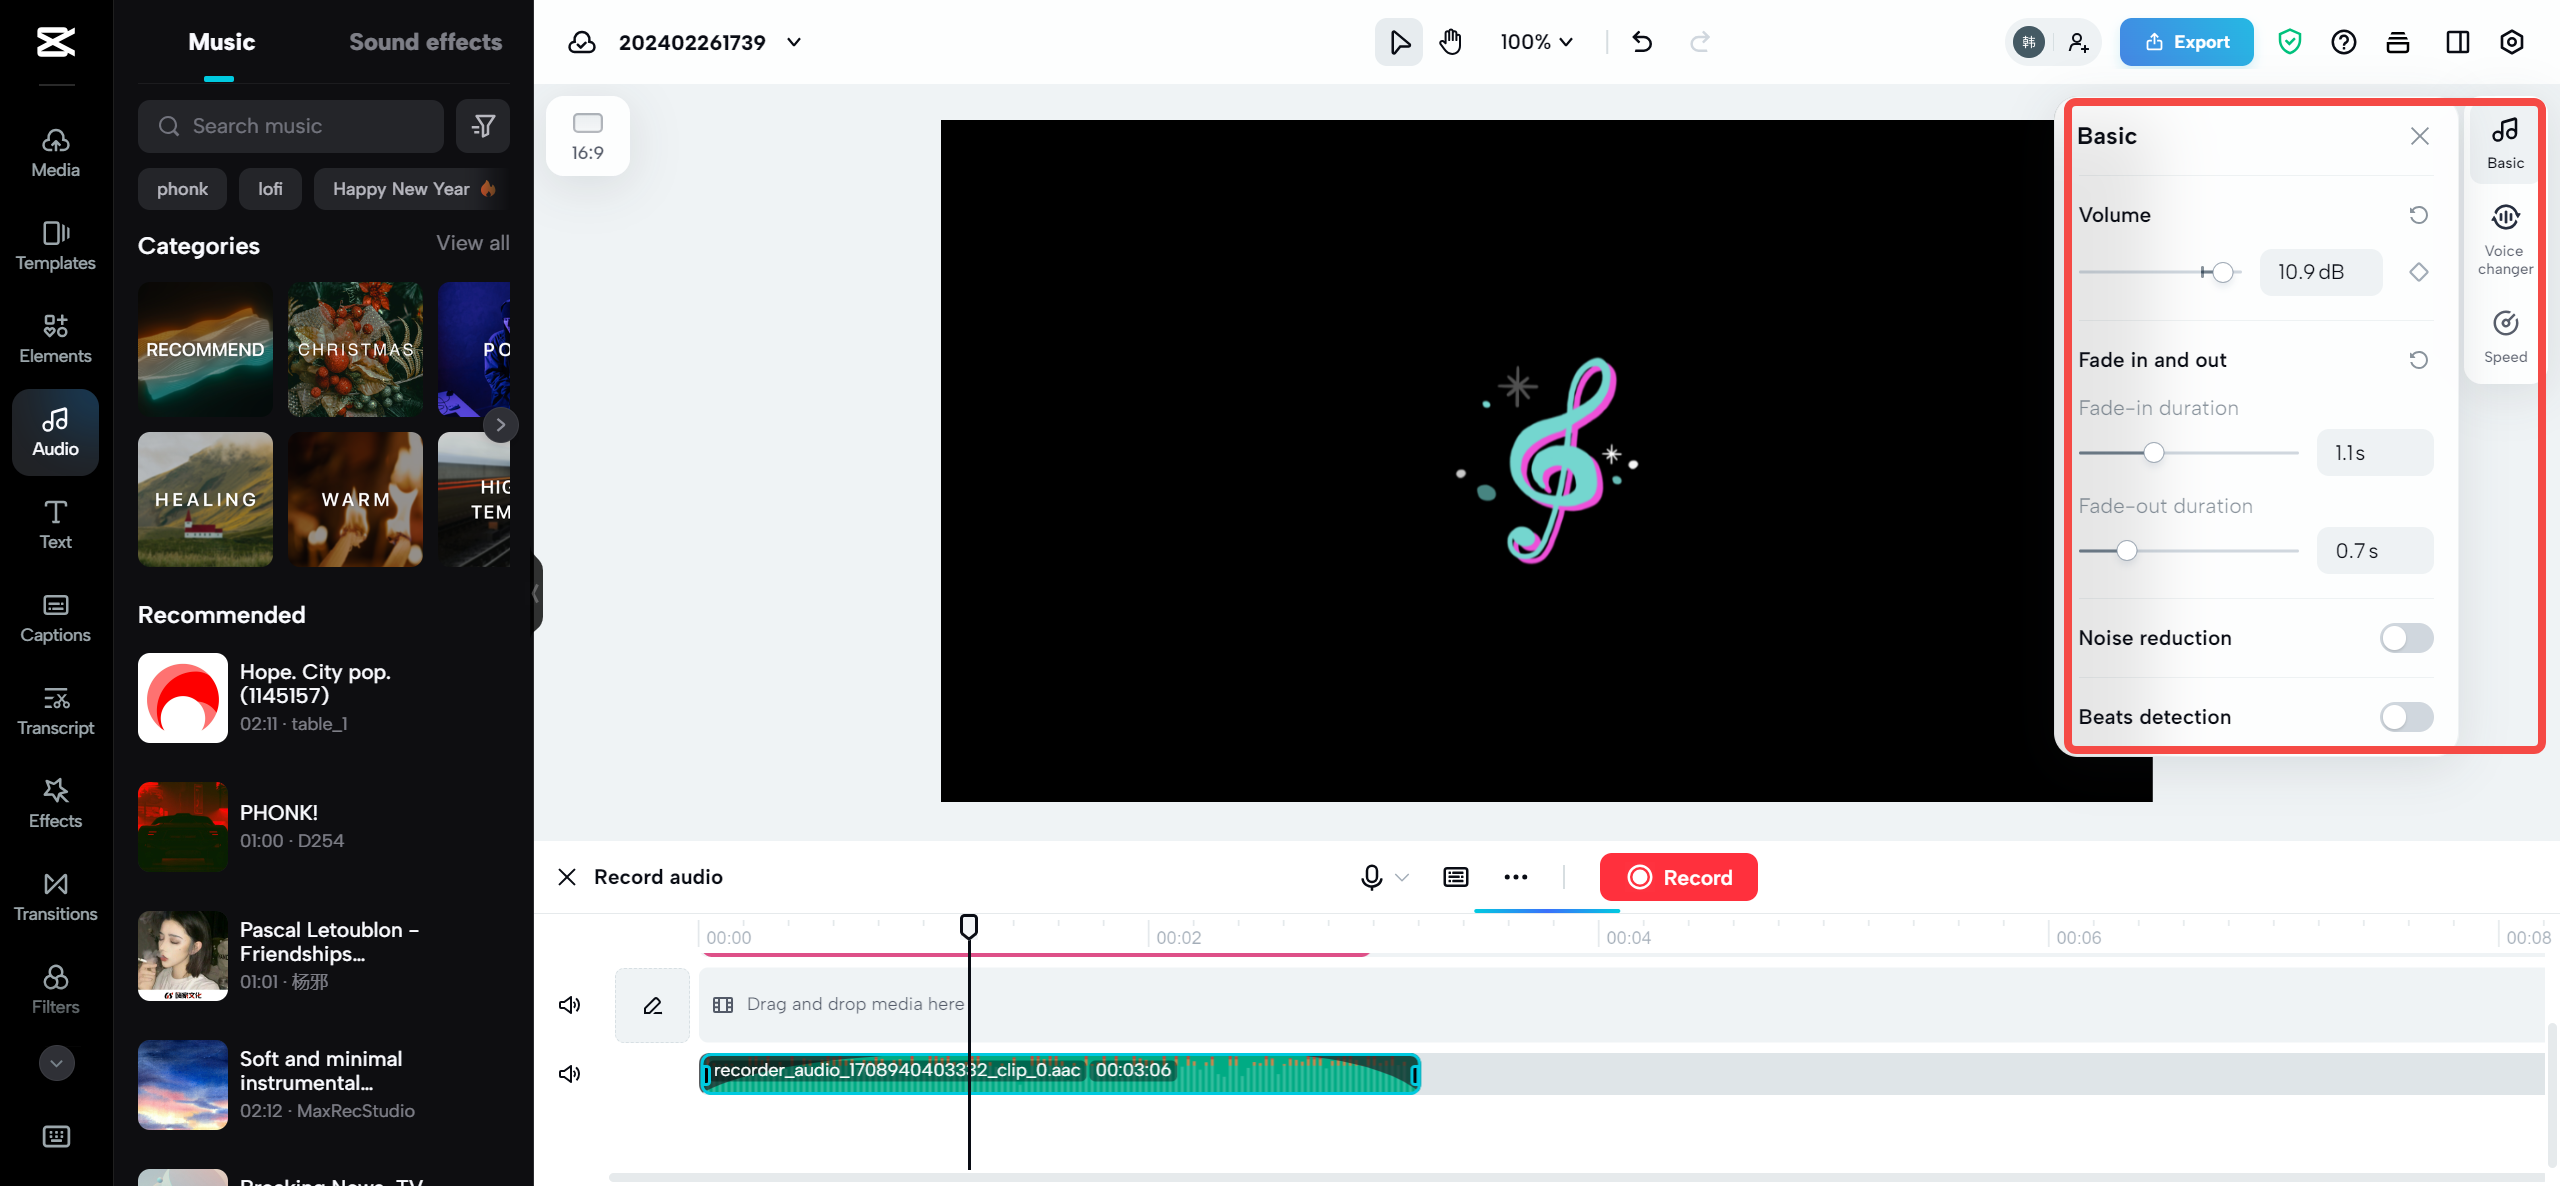Adjust the Fade-out duration slider
This screenshot has height=1186, width=2560.
point(2127,550)
